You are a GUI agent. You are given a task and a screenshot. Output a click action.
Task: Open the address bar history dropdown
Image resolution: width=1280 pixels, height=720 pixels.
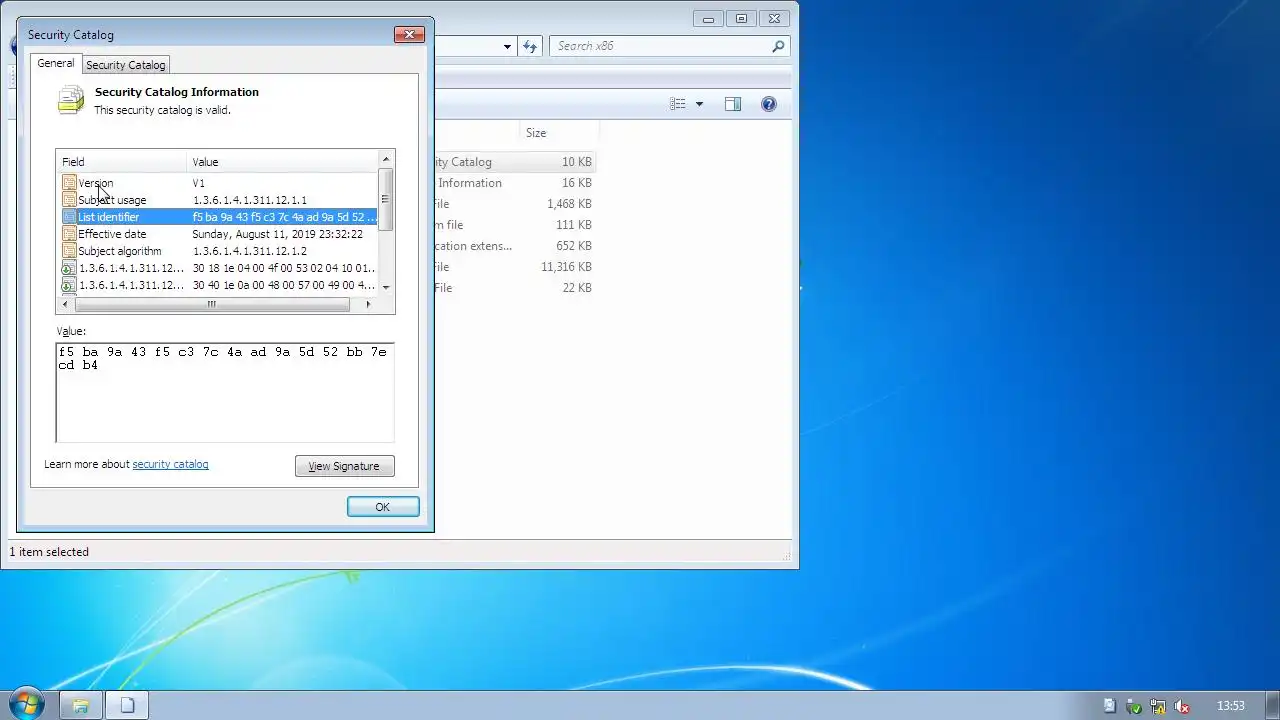point(507,46)
